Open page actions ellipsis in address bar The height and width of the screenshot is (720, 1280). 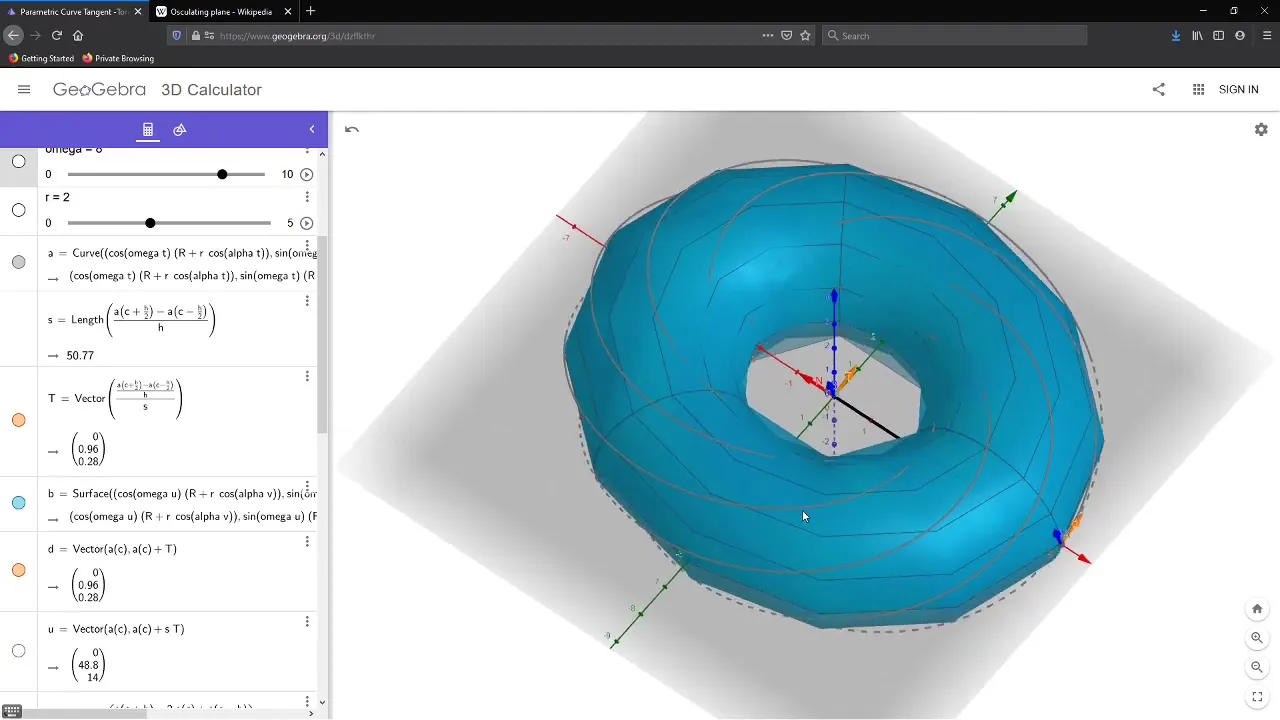click(x=768, y=35)
